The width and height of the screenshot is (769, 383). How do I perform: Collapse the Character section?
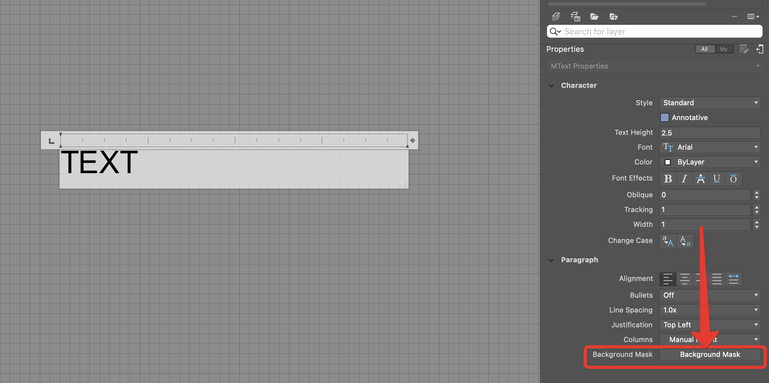click(551, 85)
